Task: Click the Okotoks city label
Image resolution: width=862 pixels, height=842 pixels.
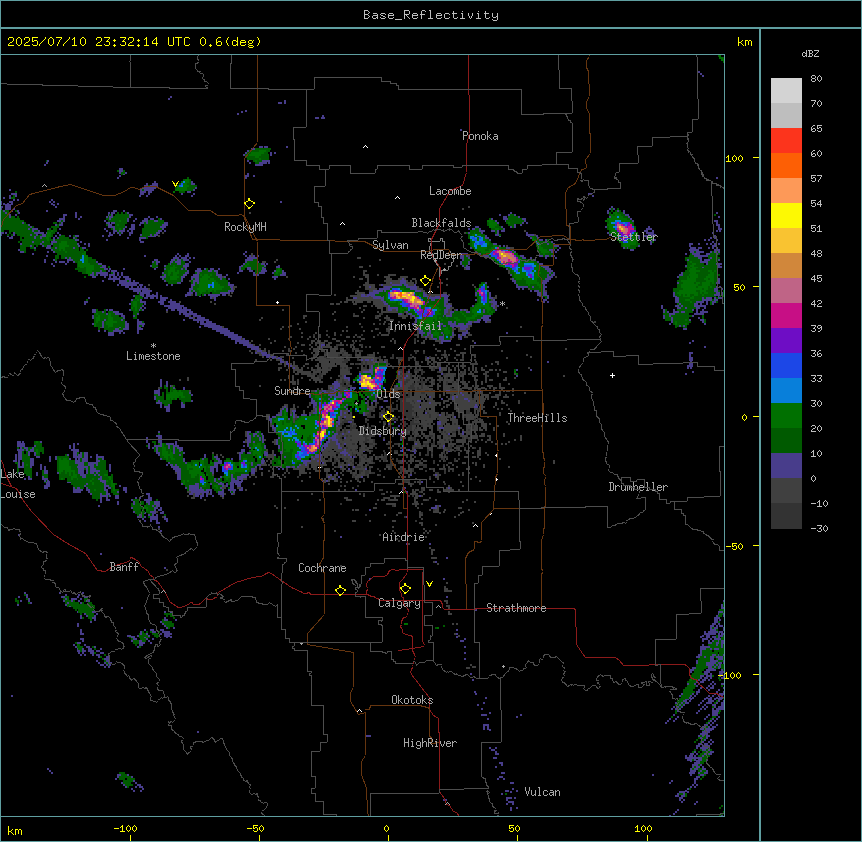Action: pyautogui.click(x=412, y=700)
